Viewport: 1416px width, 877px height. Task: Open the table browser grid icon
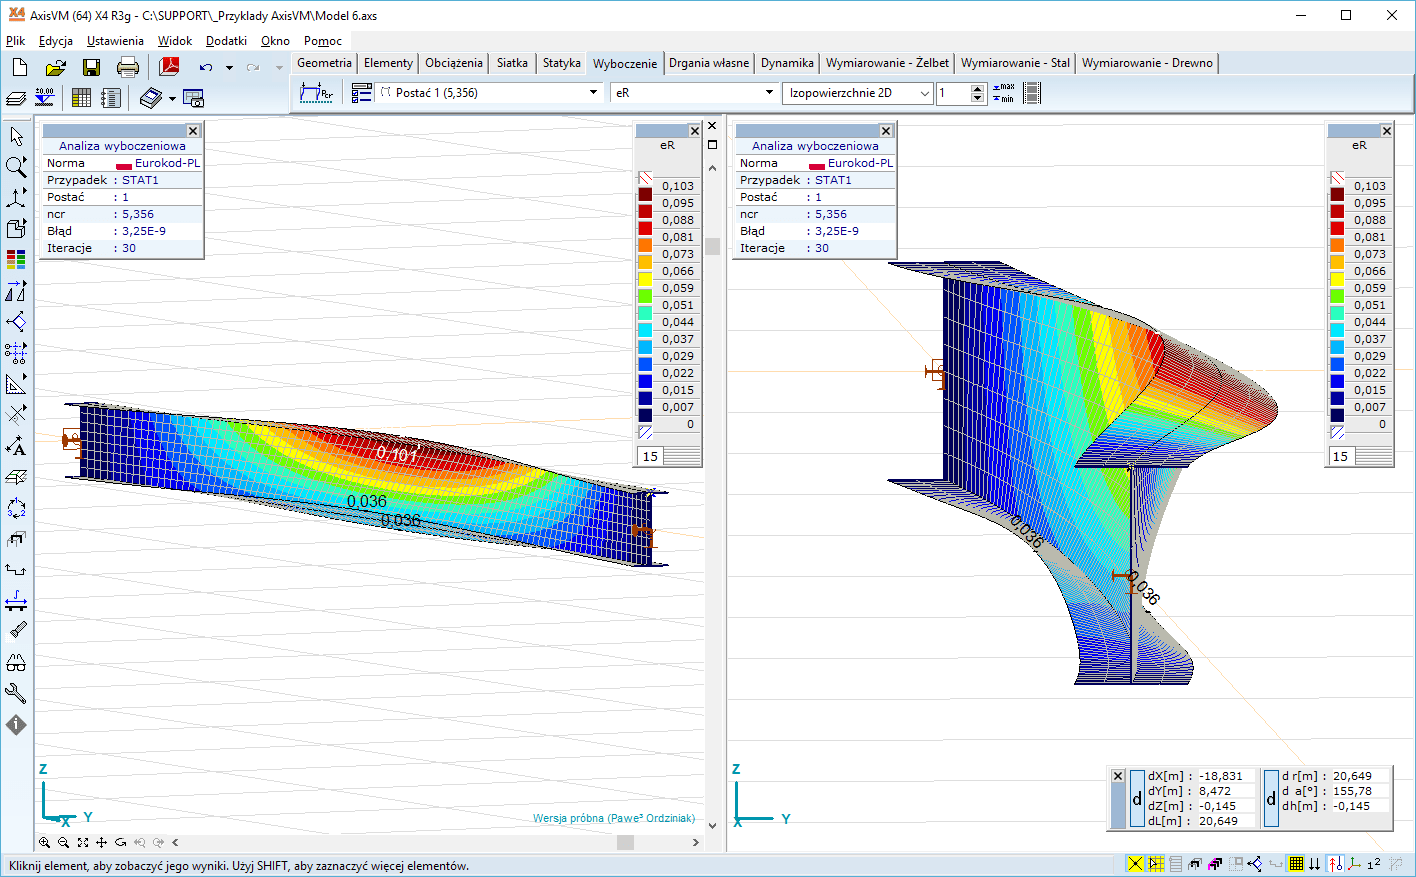point(82,98)
